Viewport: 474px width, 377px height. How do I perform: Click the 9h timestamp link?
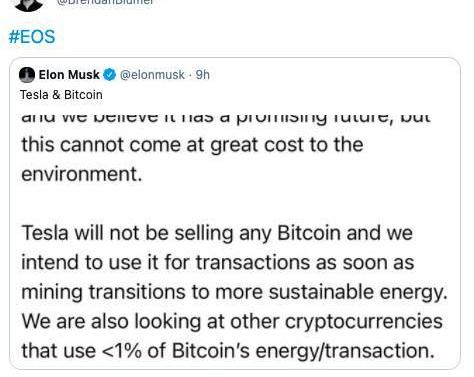point(203,75)
